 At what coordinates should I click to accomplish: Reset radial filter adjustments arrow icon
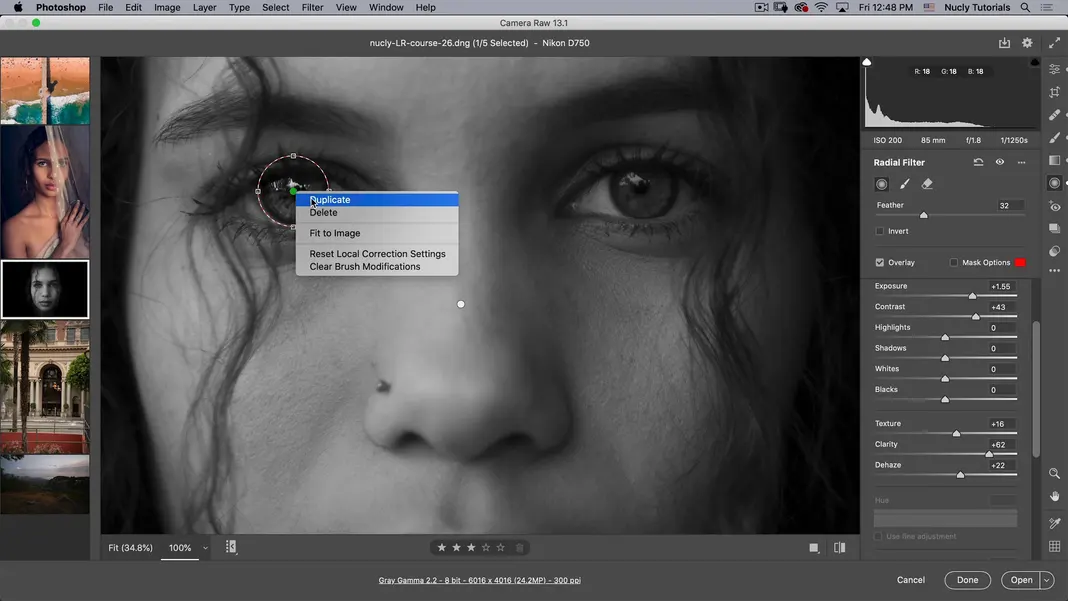tap(978, 162)
